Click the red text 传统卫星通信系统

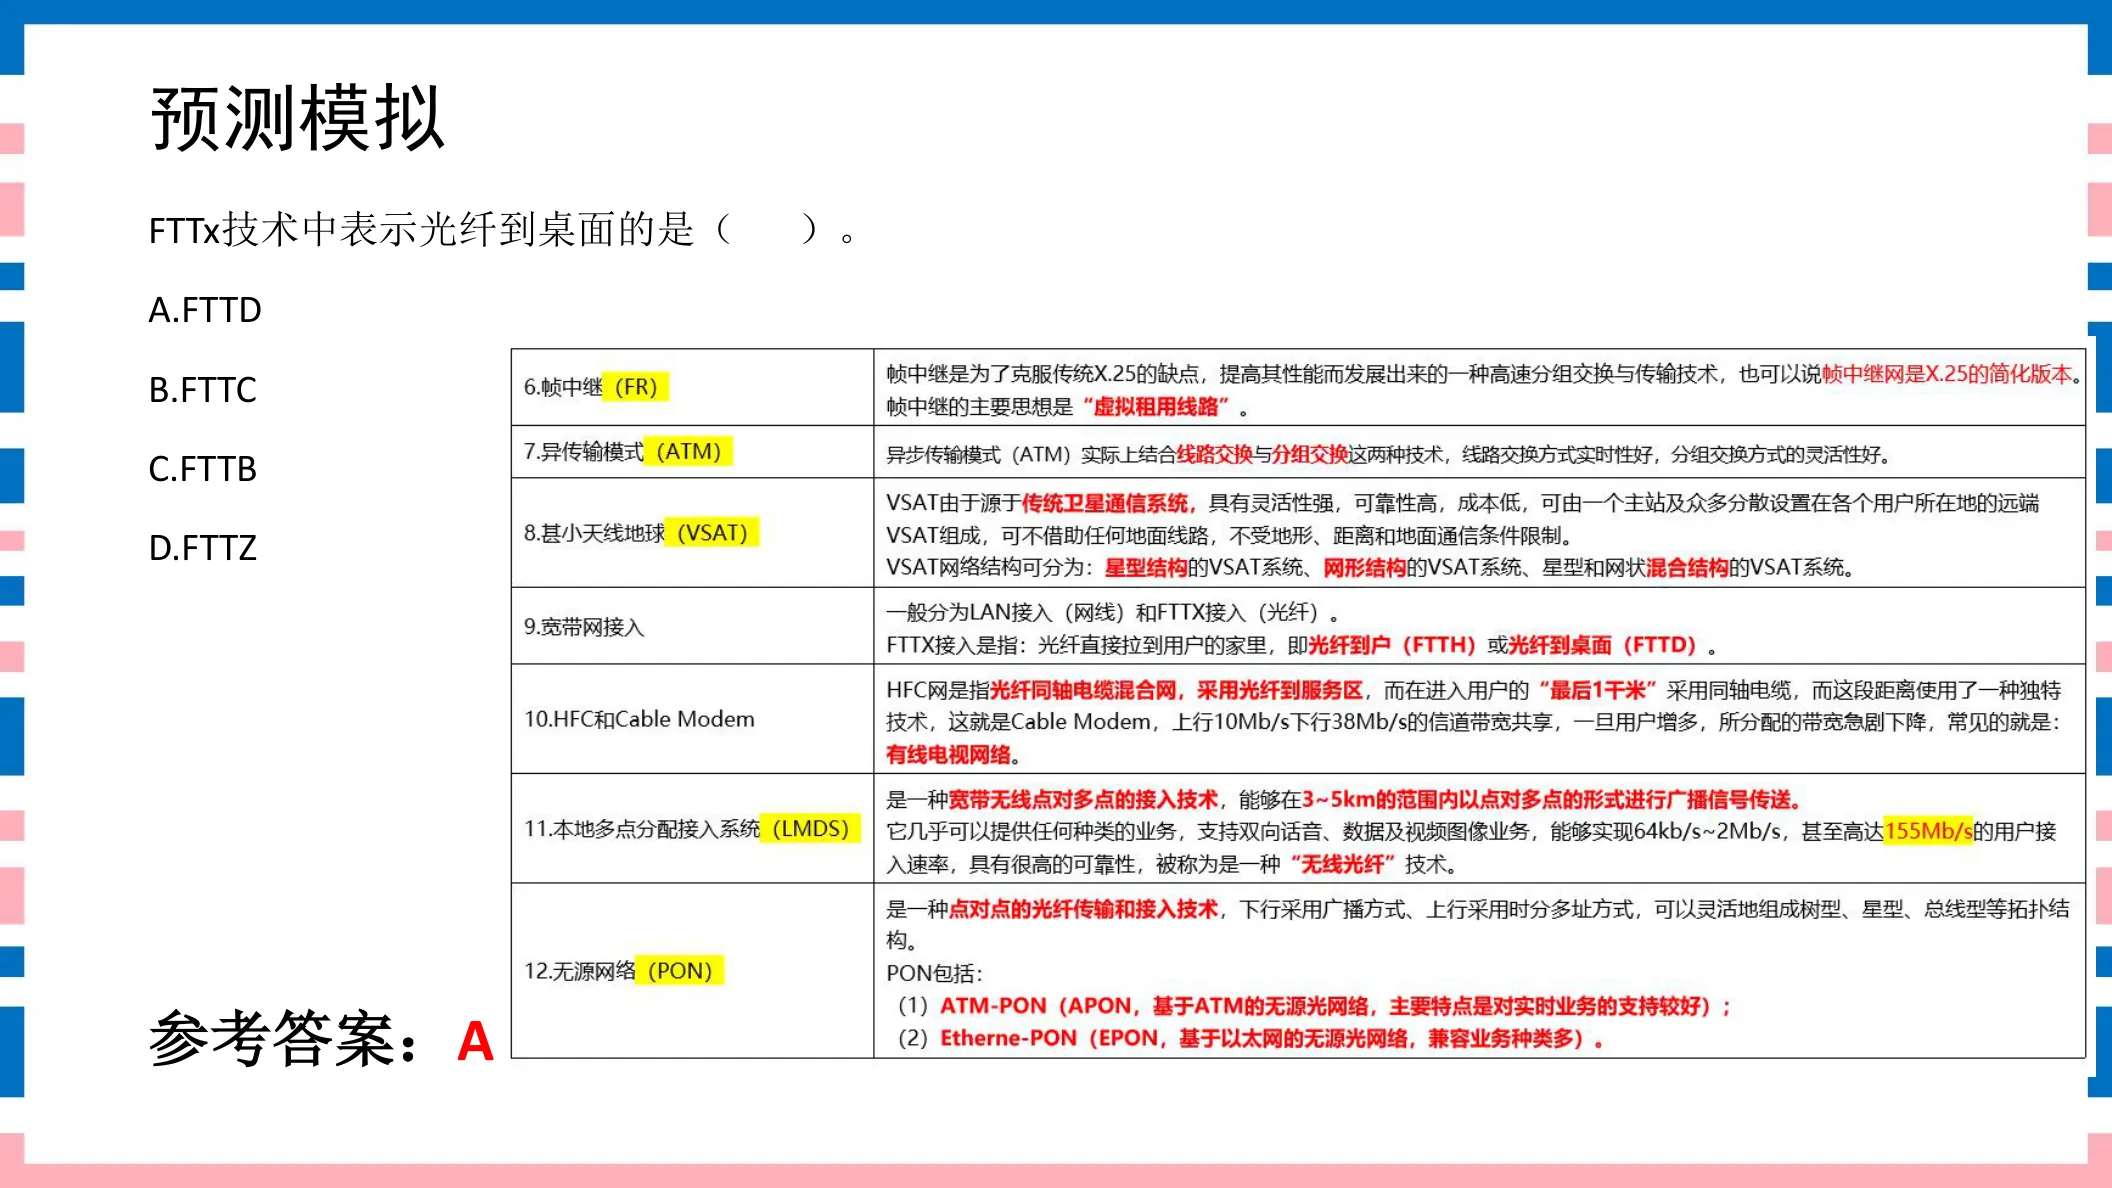pyautogui.click(x=1105, y=503)
